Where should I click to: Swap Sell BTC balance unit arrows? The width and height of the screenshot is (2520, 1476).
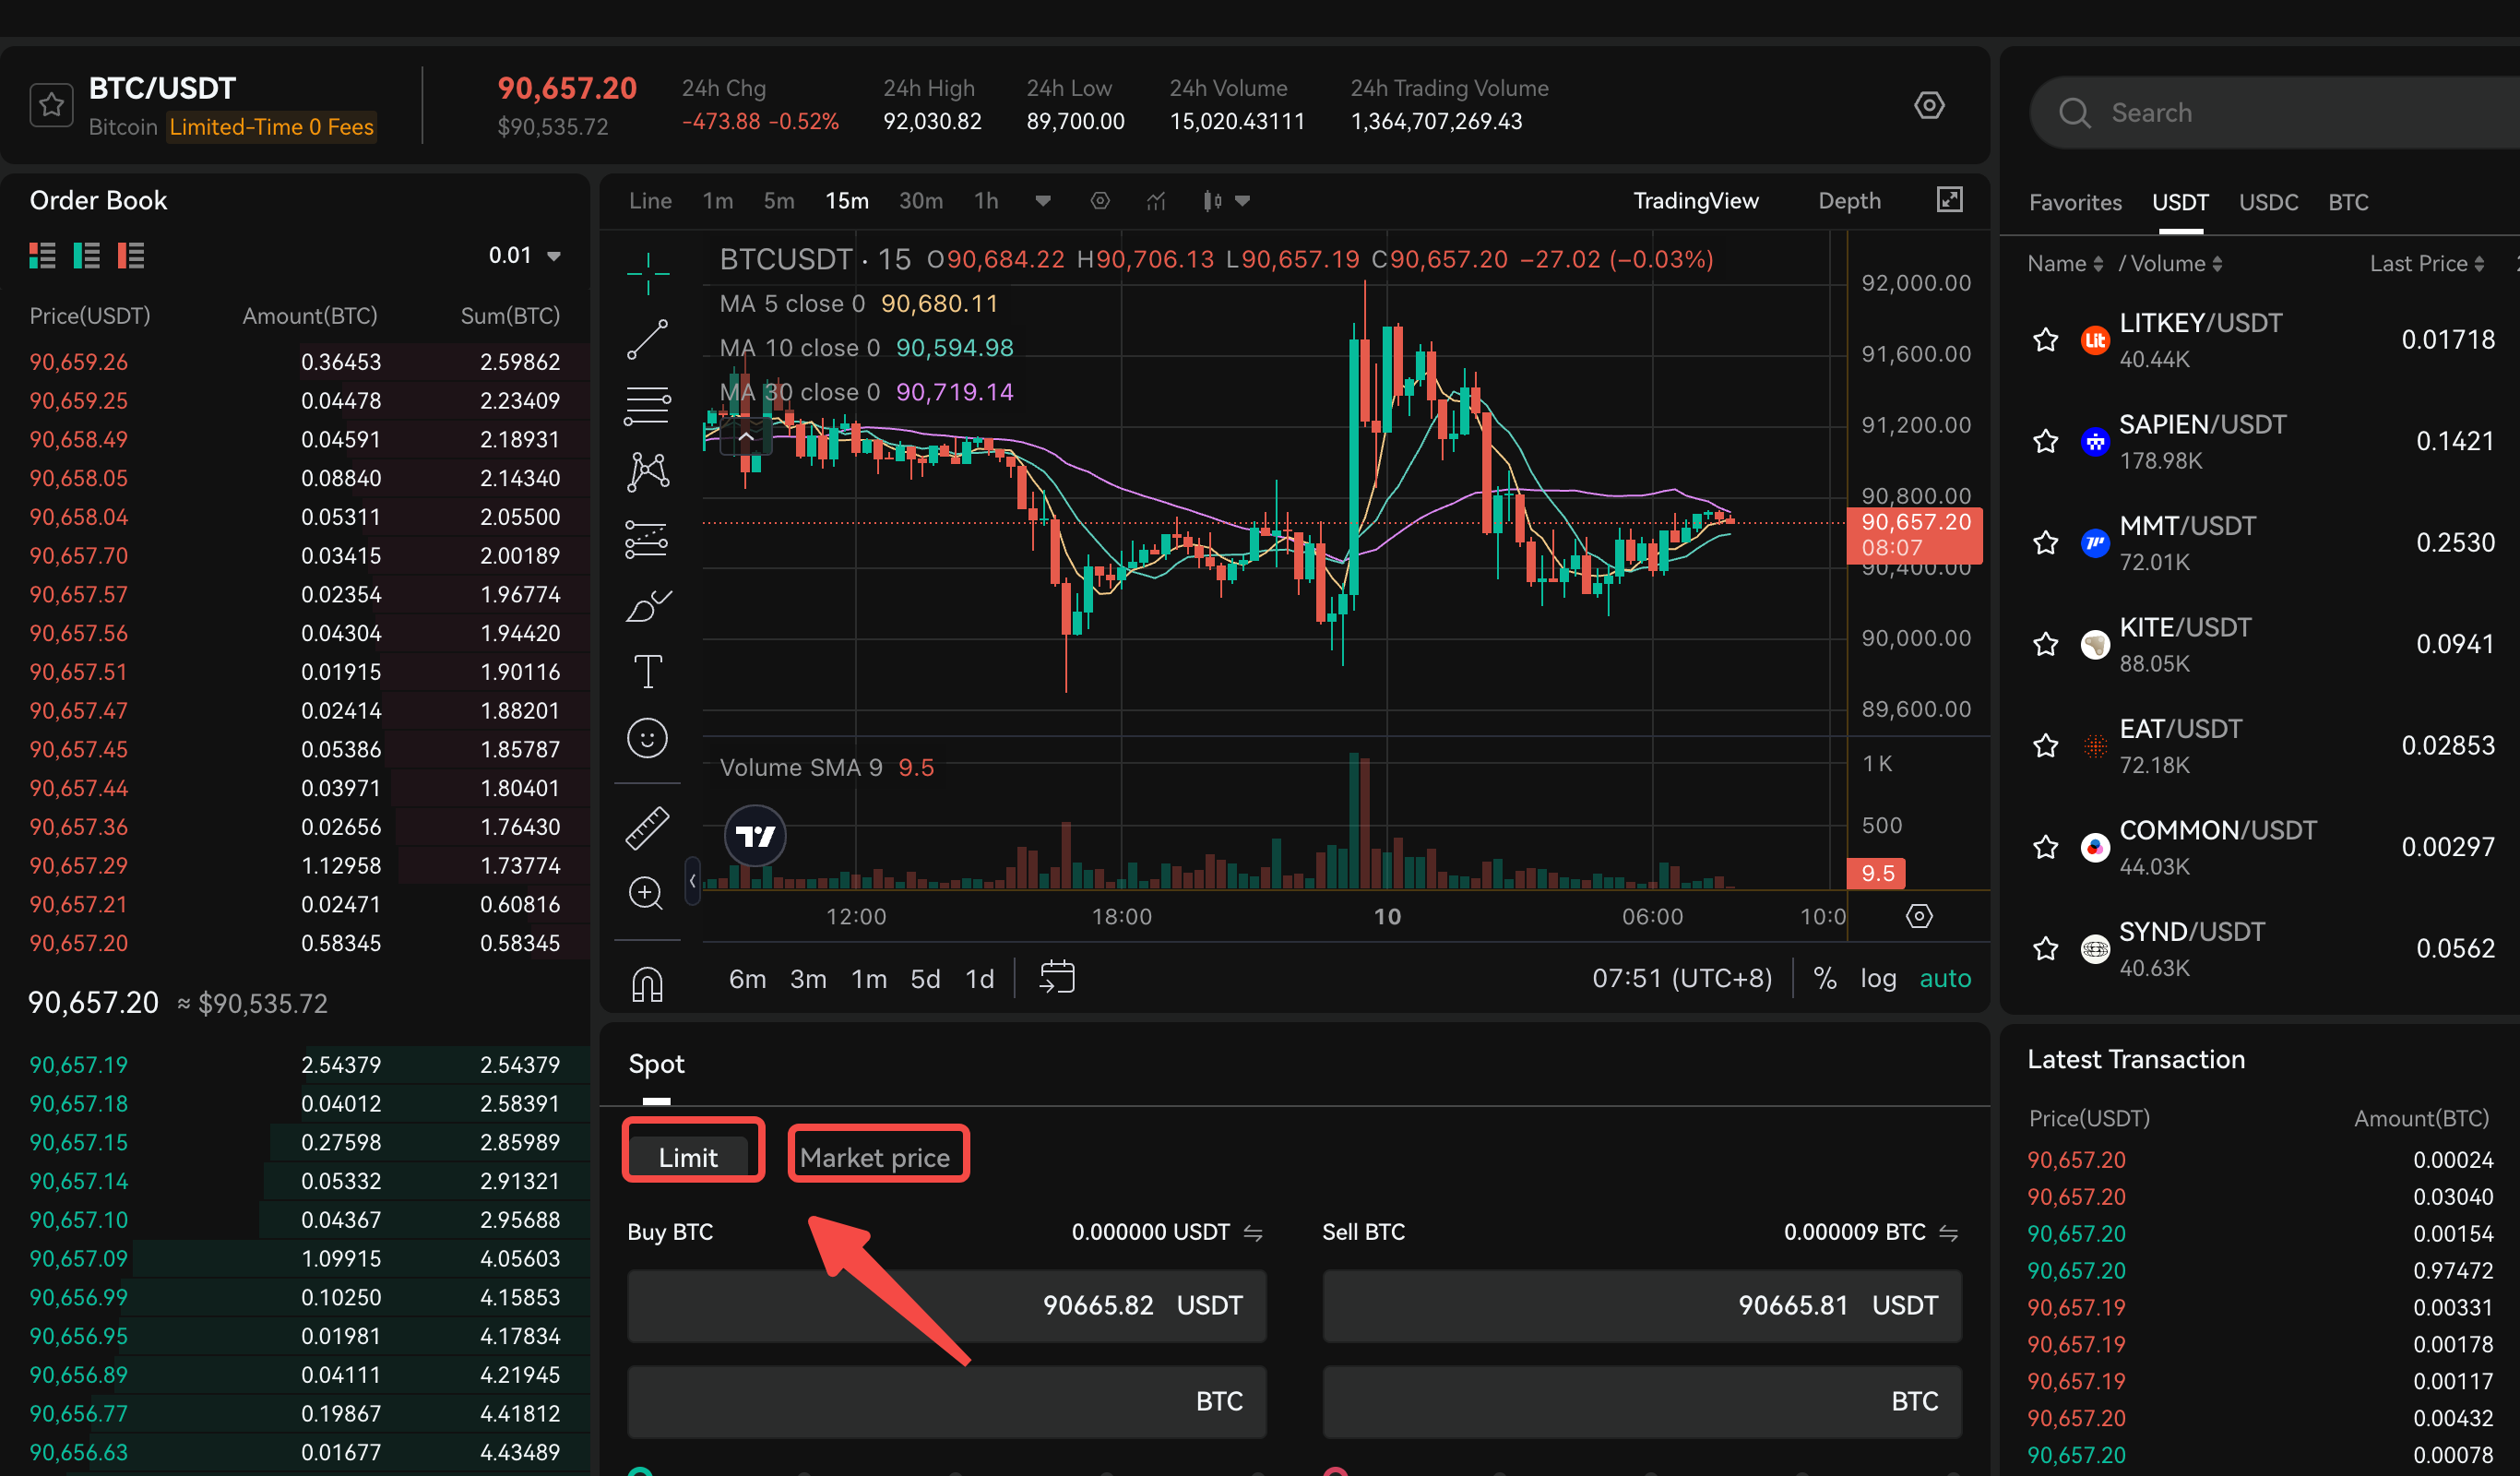(1949, 1233)
